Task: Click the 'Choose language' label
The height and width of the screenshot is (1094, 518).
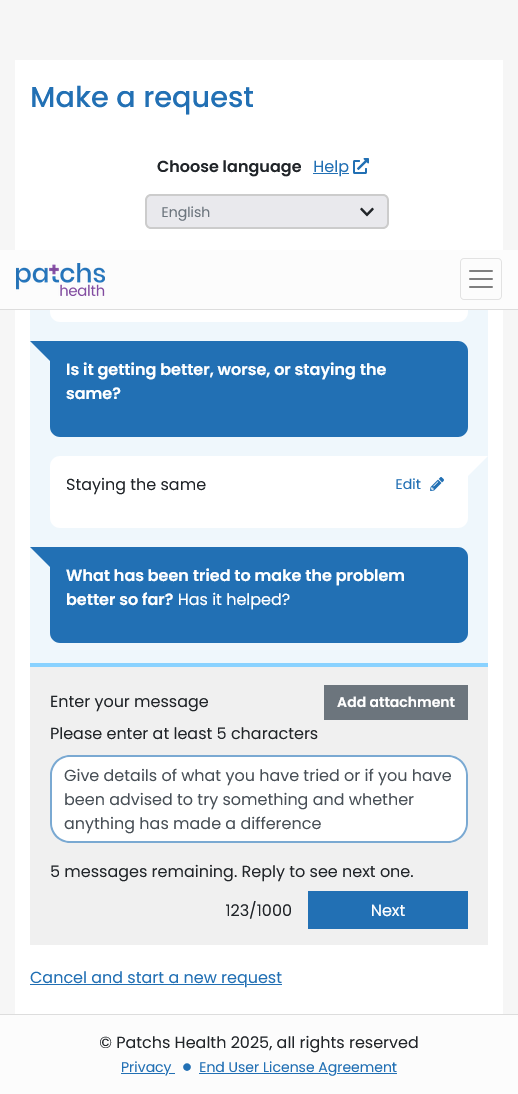Action: pos(229,167)
